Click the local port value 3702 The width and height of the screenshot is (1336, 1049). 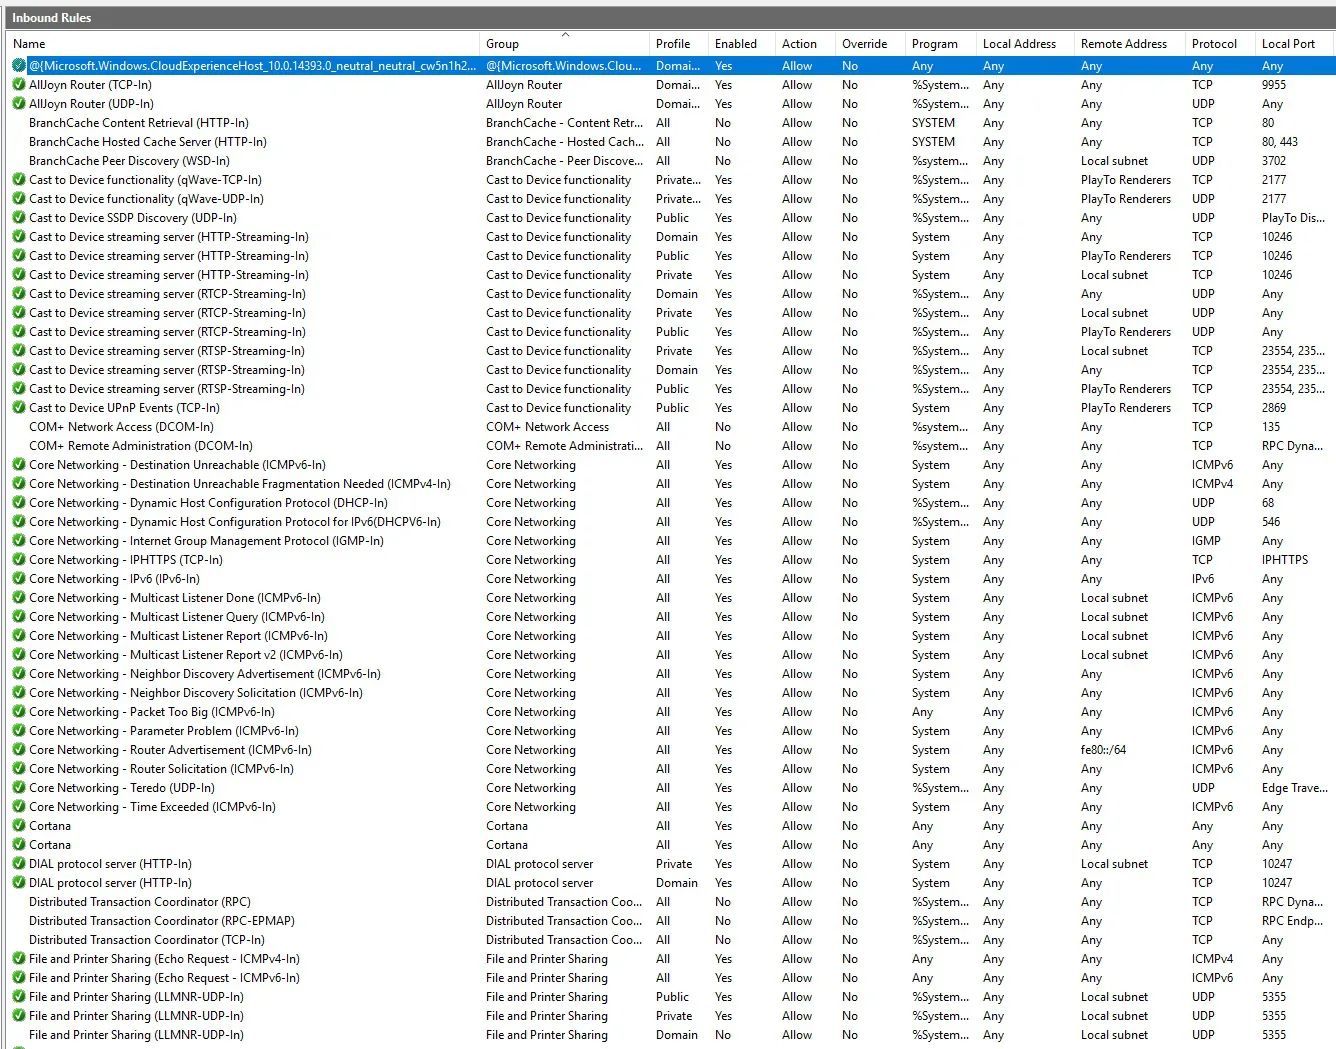point(1274,161)
